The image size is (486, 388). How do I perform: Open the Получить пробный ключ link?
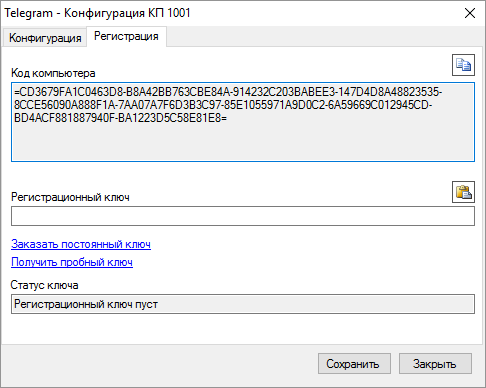72,262
